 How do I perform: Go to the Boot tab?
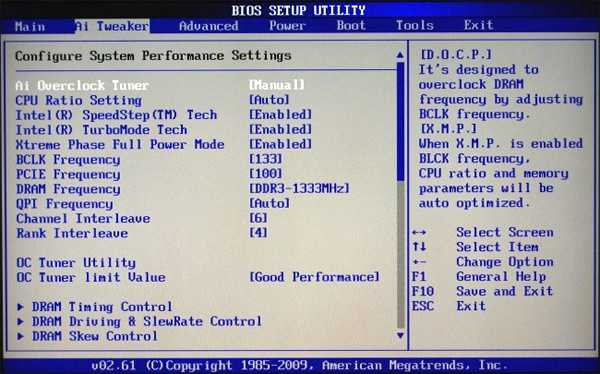point(351,26)
